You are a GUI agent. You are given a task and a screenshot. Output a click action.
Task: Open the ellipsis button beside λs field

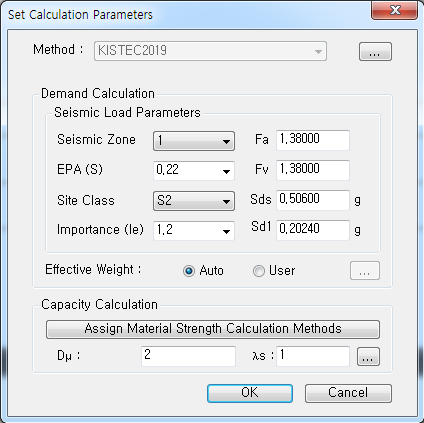pos(368,356)
